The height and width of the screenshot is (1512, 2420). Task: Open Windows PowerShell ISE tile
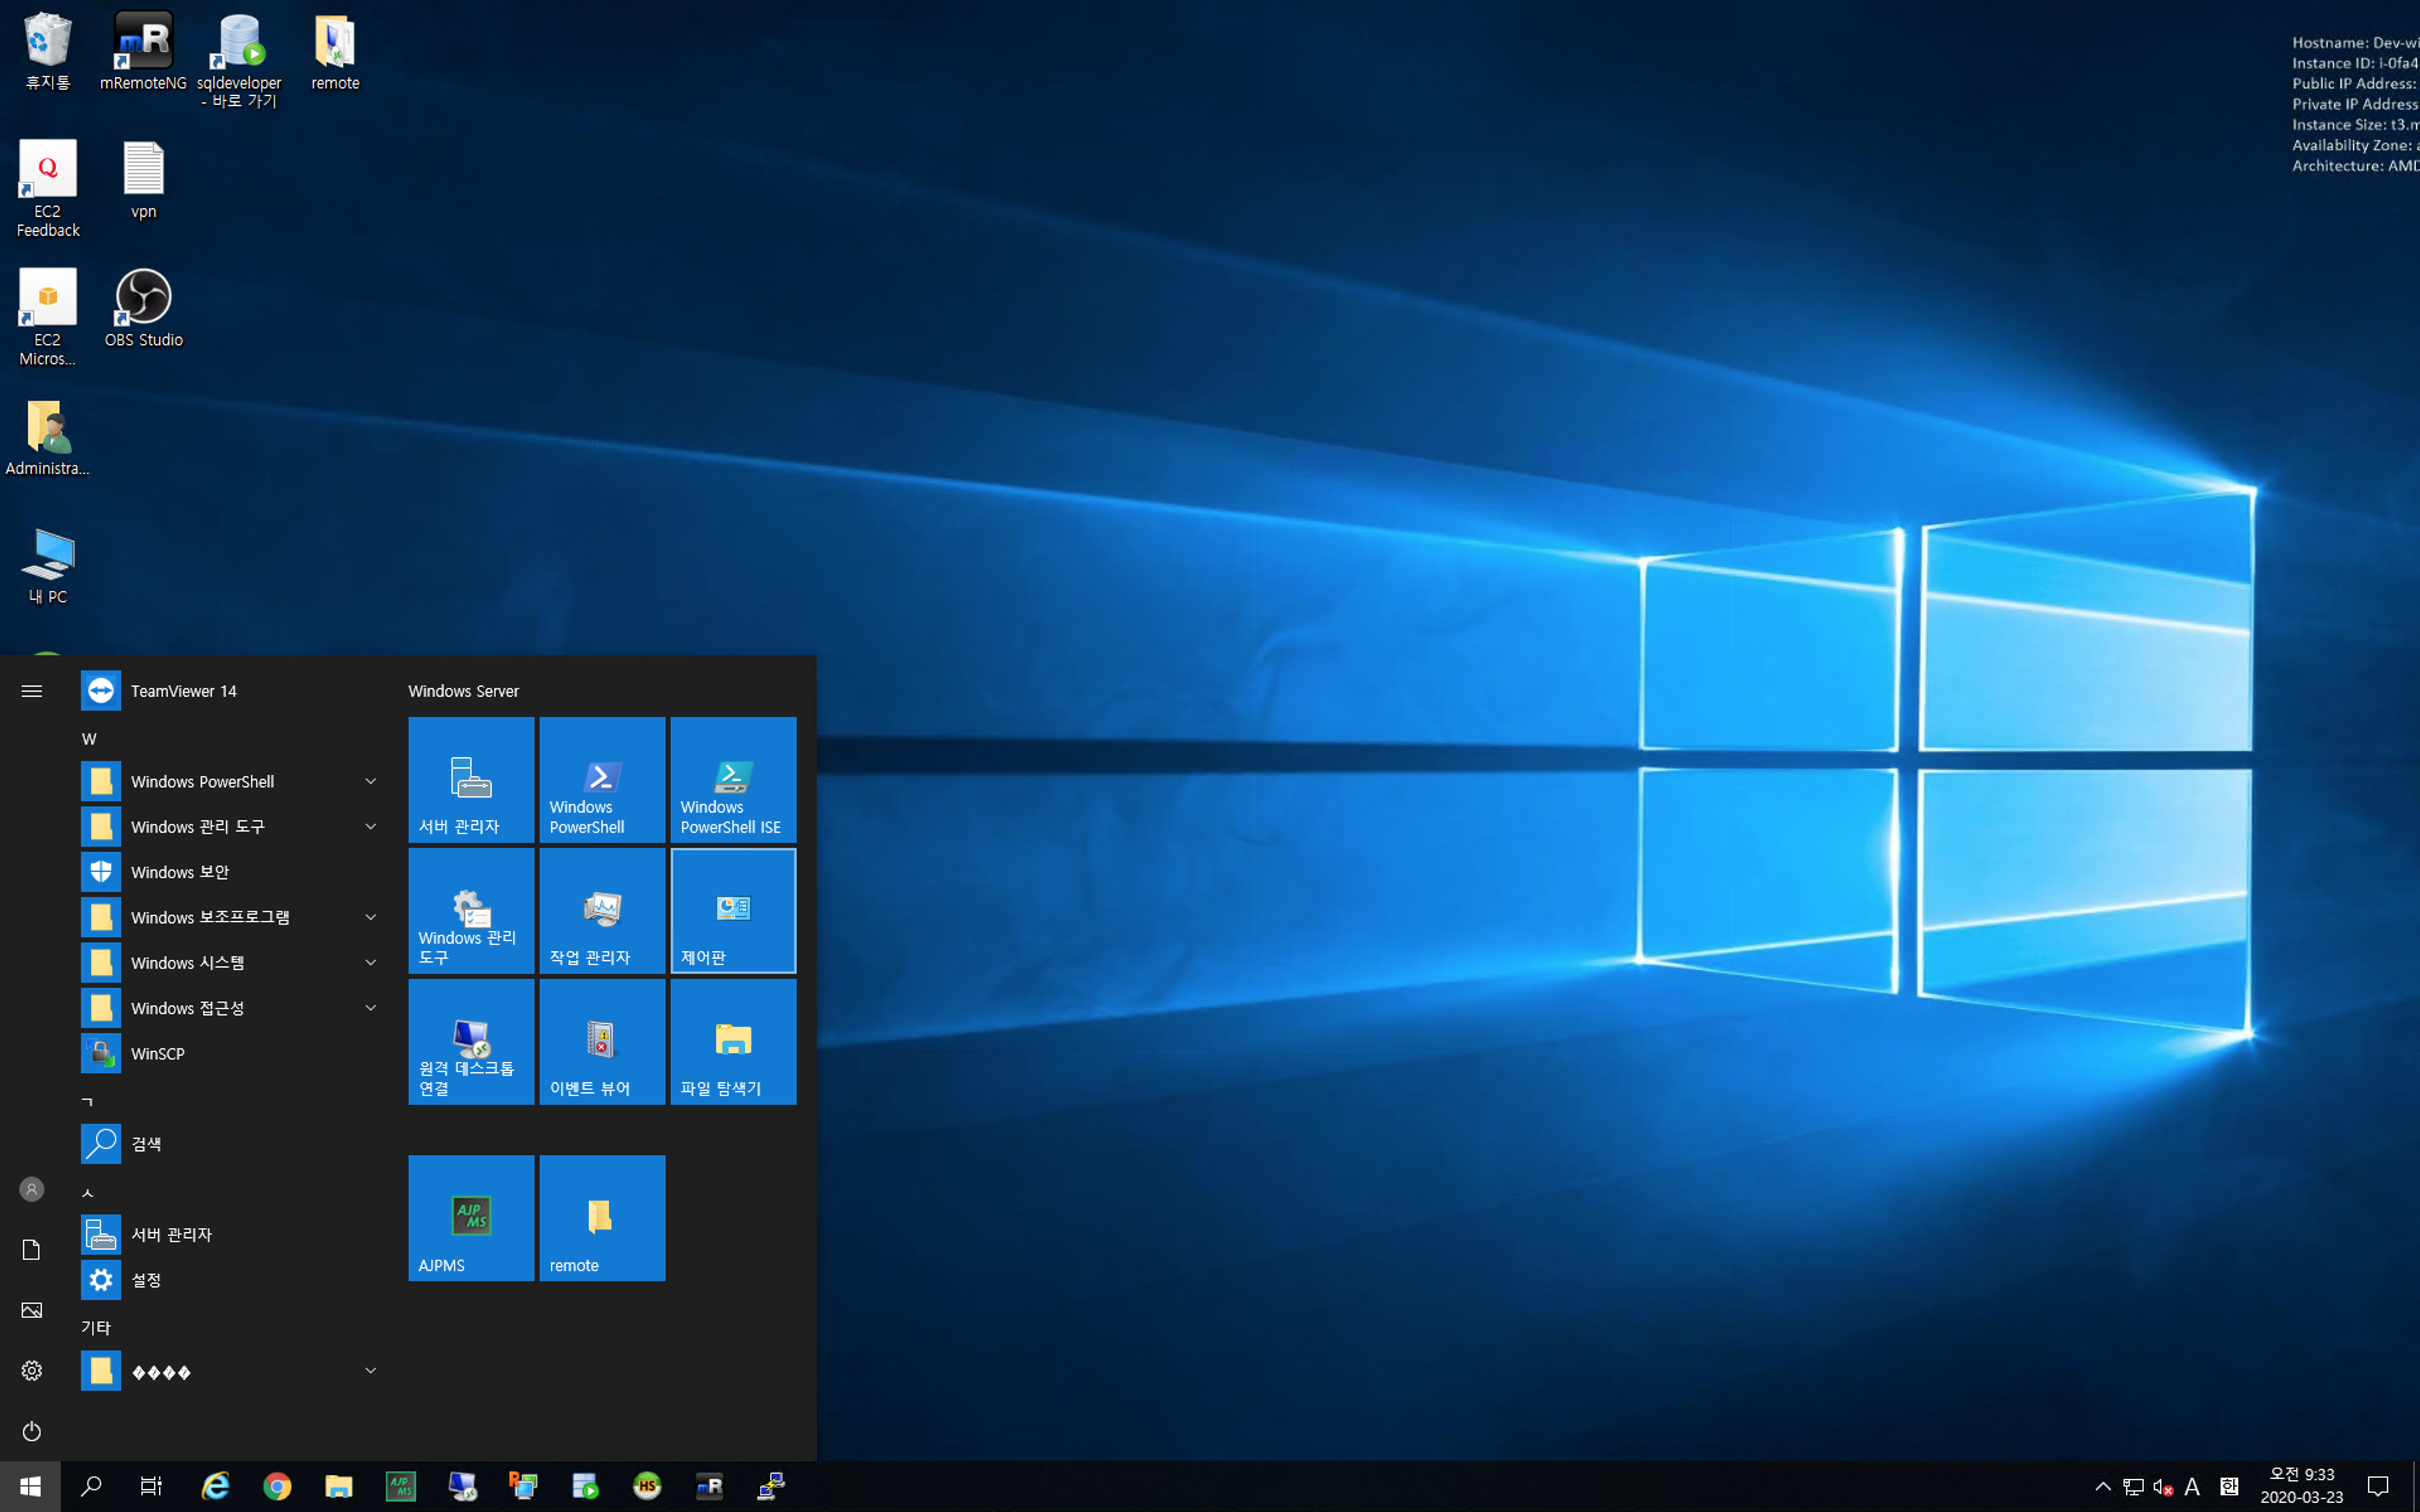733,779
